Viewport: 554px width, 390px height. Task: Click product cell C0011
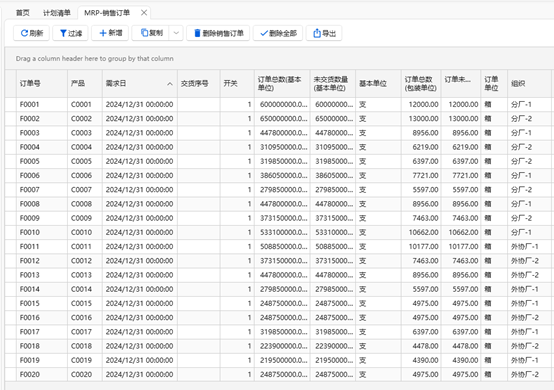point(85,247)
